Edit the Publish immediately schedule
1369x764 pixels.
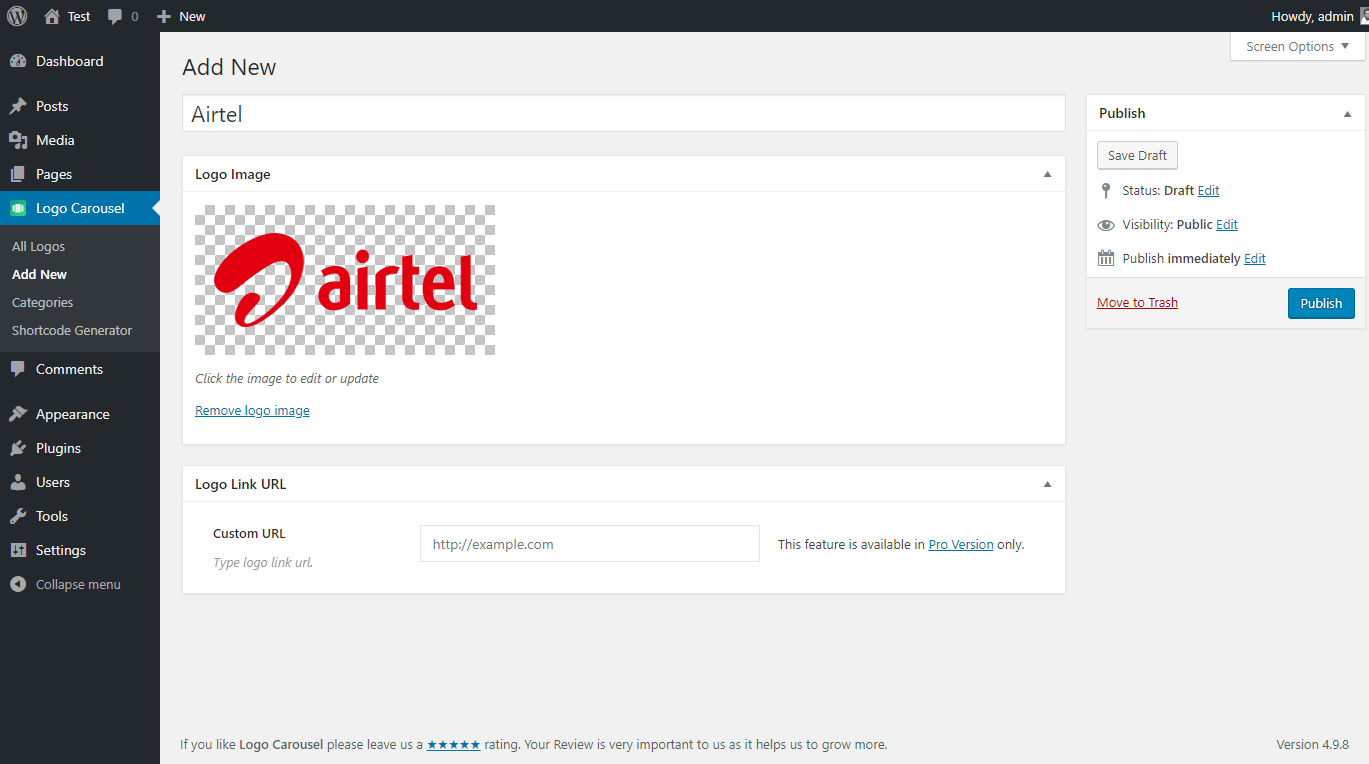1255,258
